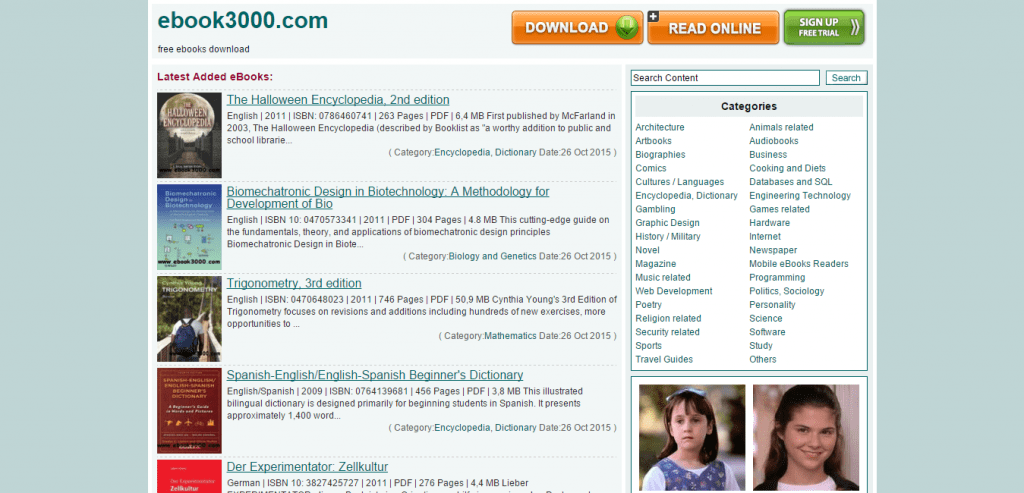Select the Comics category
This screenshot has height=493, width=1024.
tap(650, 168)
